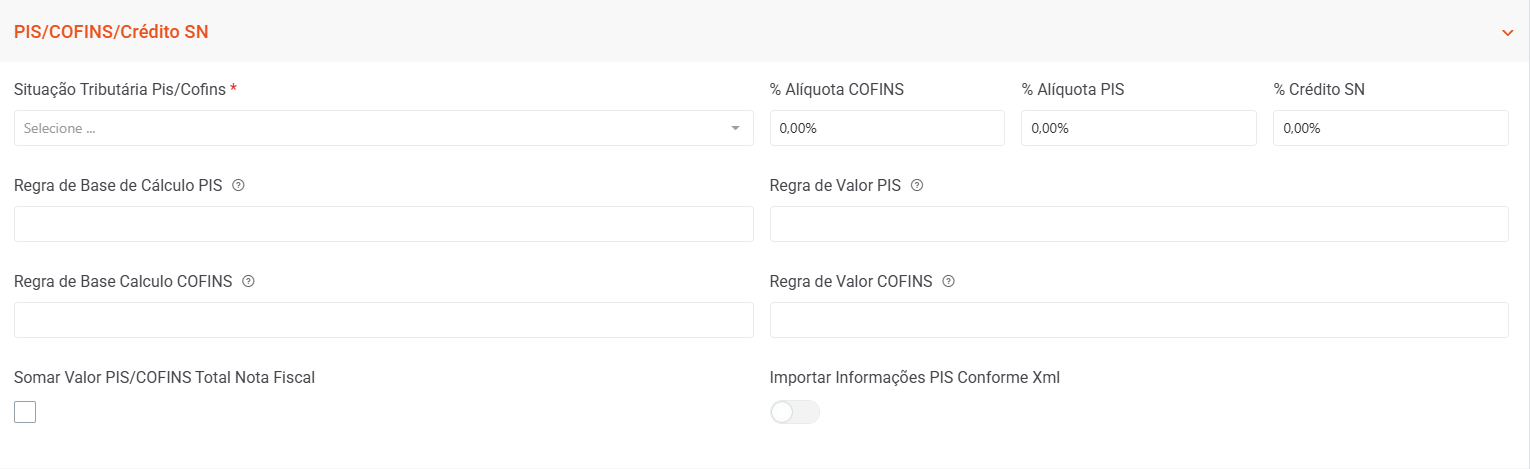Click the Situação Tributária Pis/Cofins label
1530x469 pixels.
click(x=120, y=89)
